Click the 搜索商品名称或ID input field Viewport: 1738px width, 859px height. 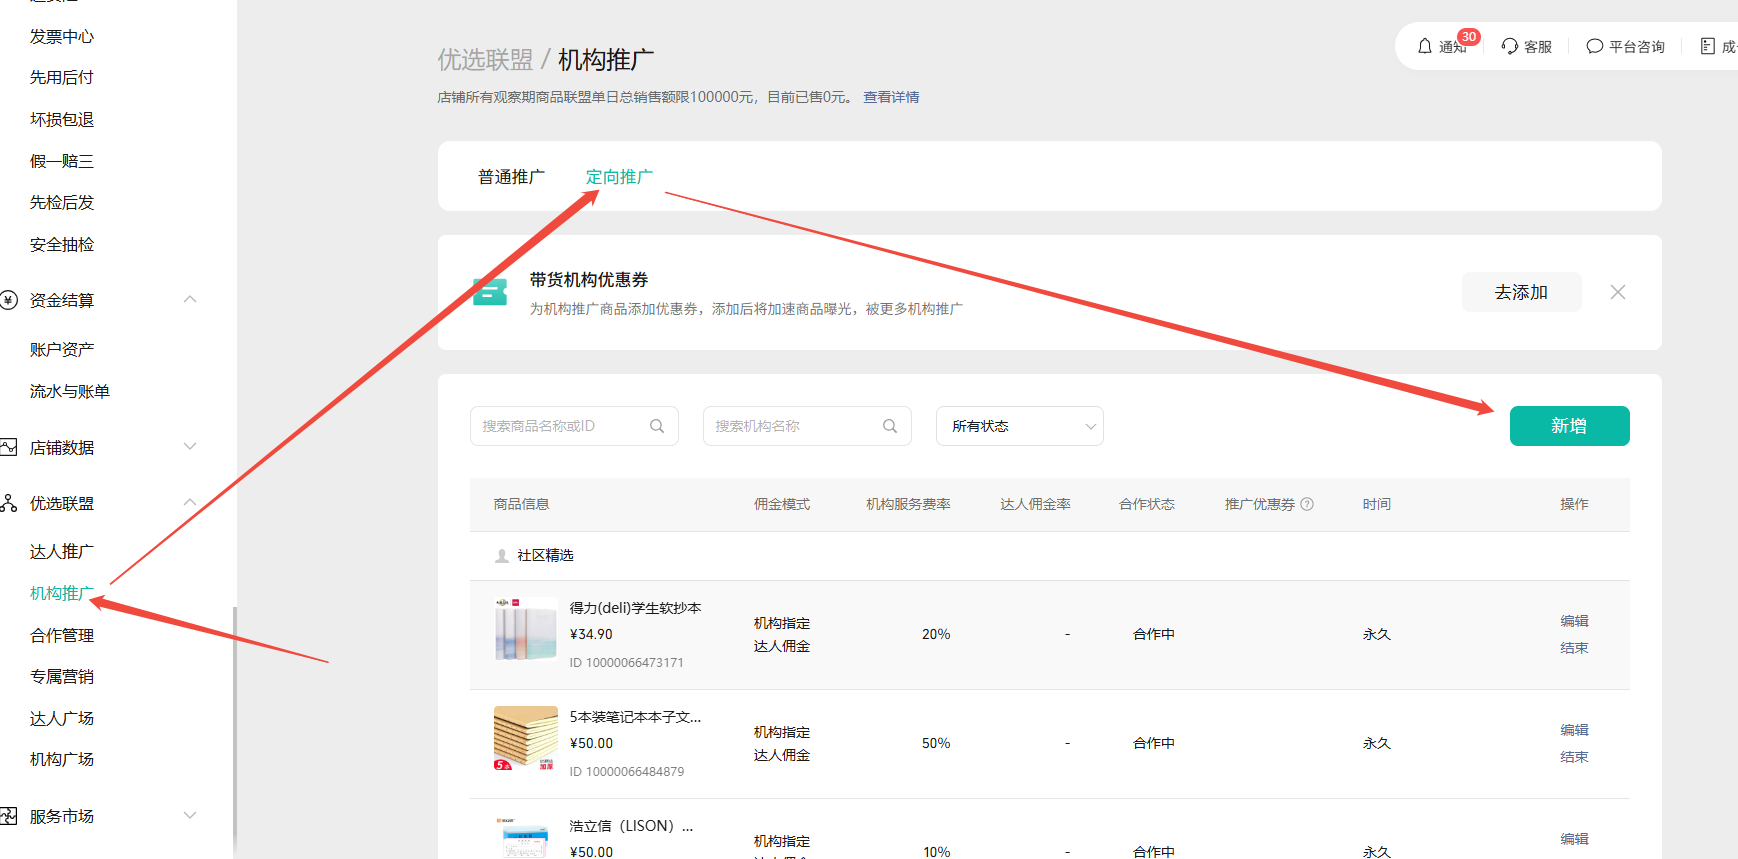pos(560,426)
